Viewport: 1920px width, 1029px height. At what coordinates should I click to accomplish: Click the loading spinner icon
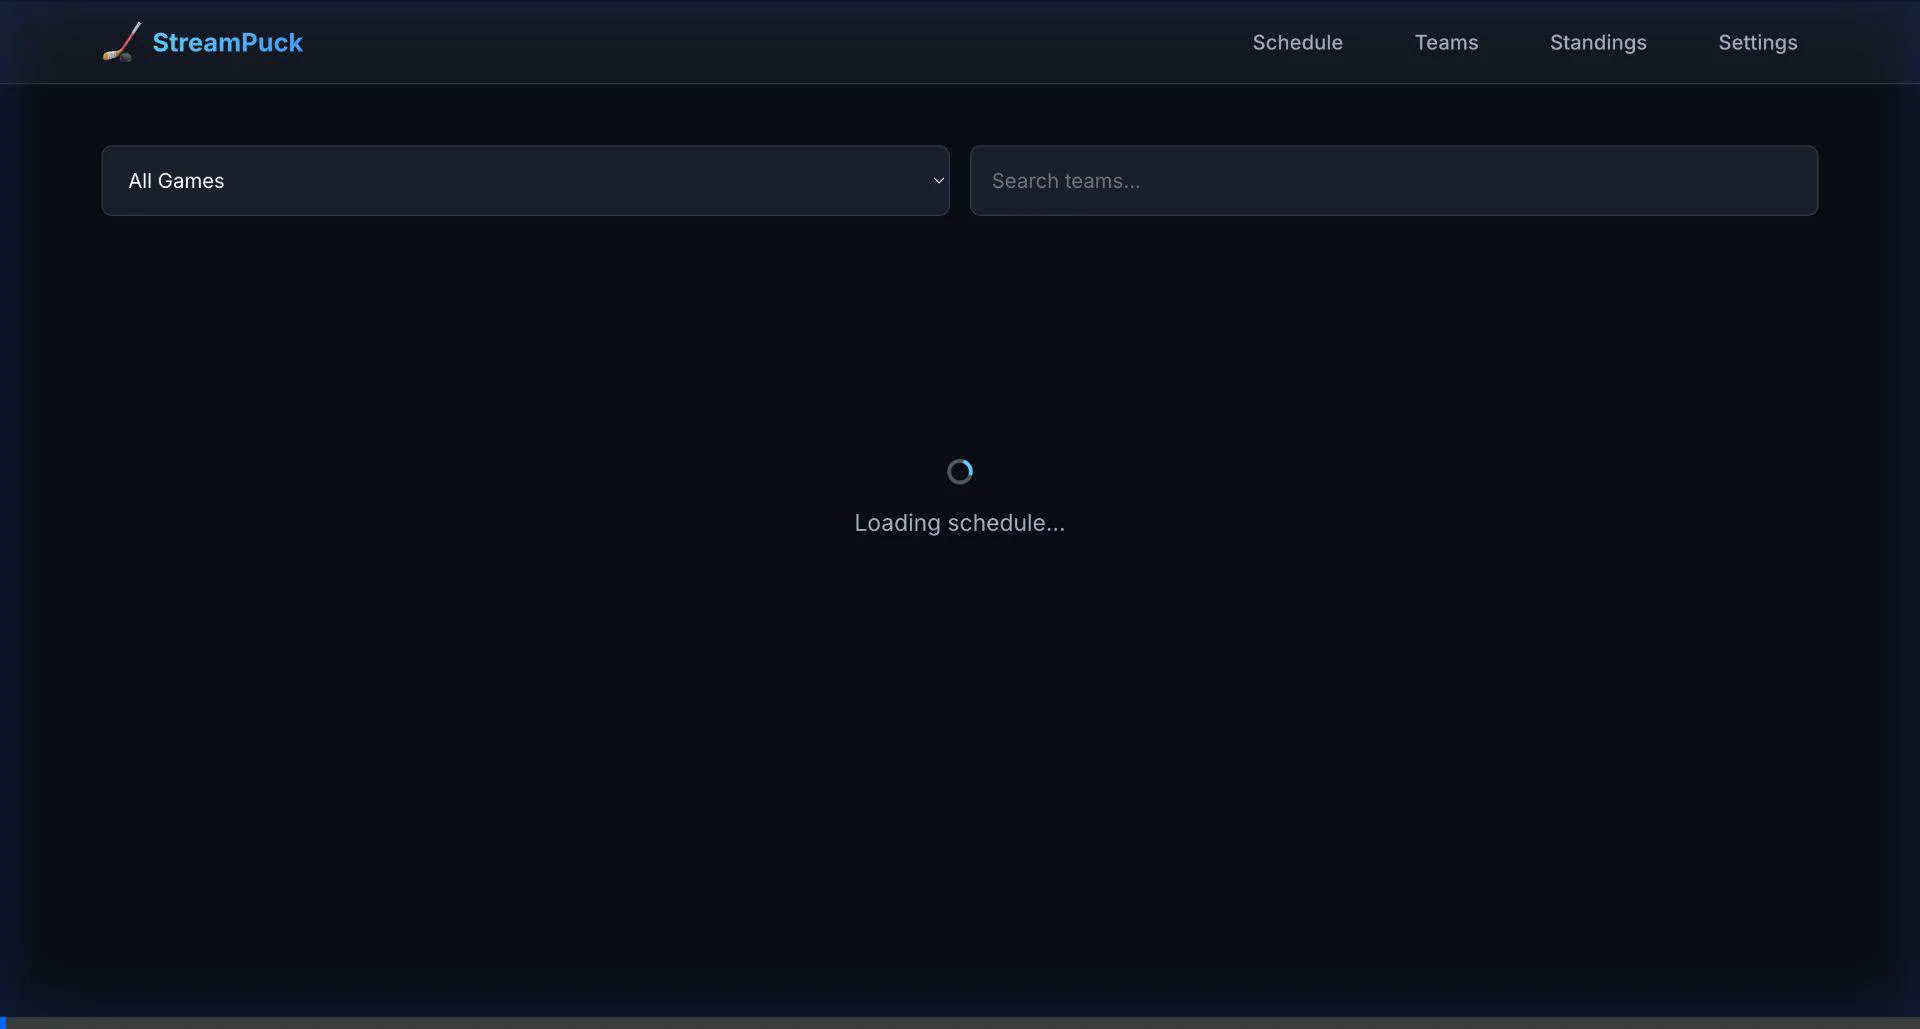(960, 472)
